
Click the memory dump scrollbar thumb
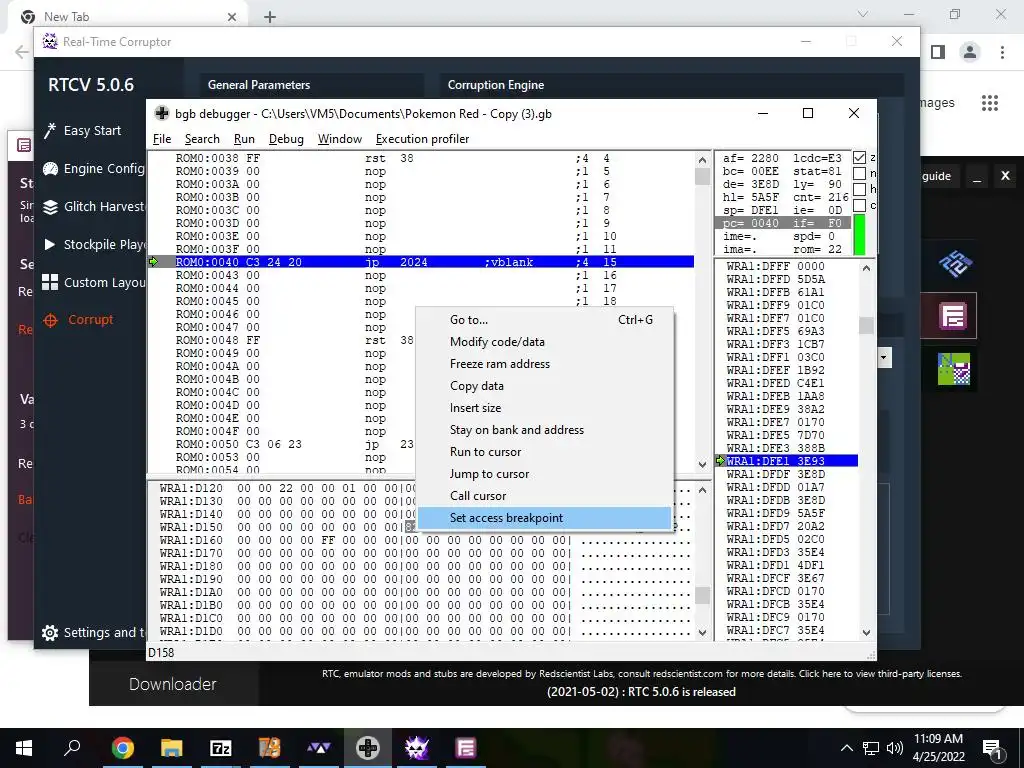(702, 595)
